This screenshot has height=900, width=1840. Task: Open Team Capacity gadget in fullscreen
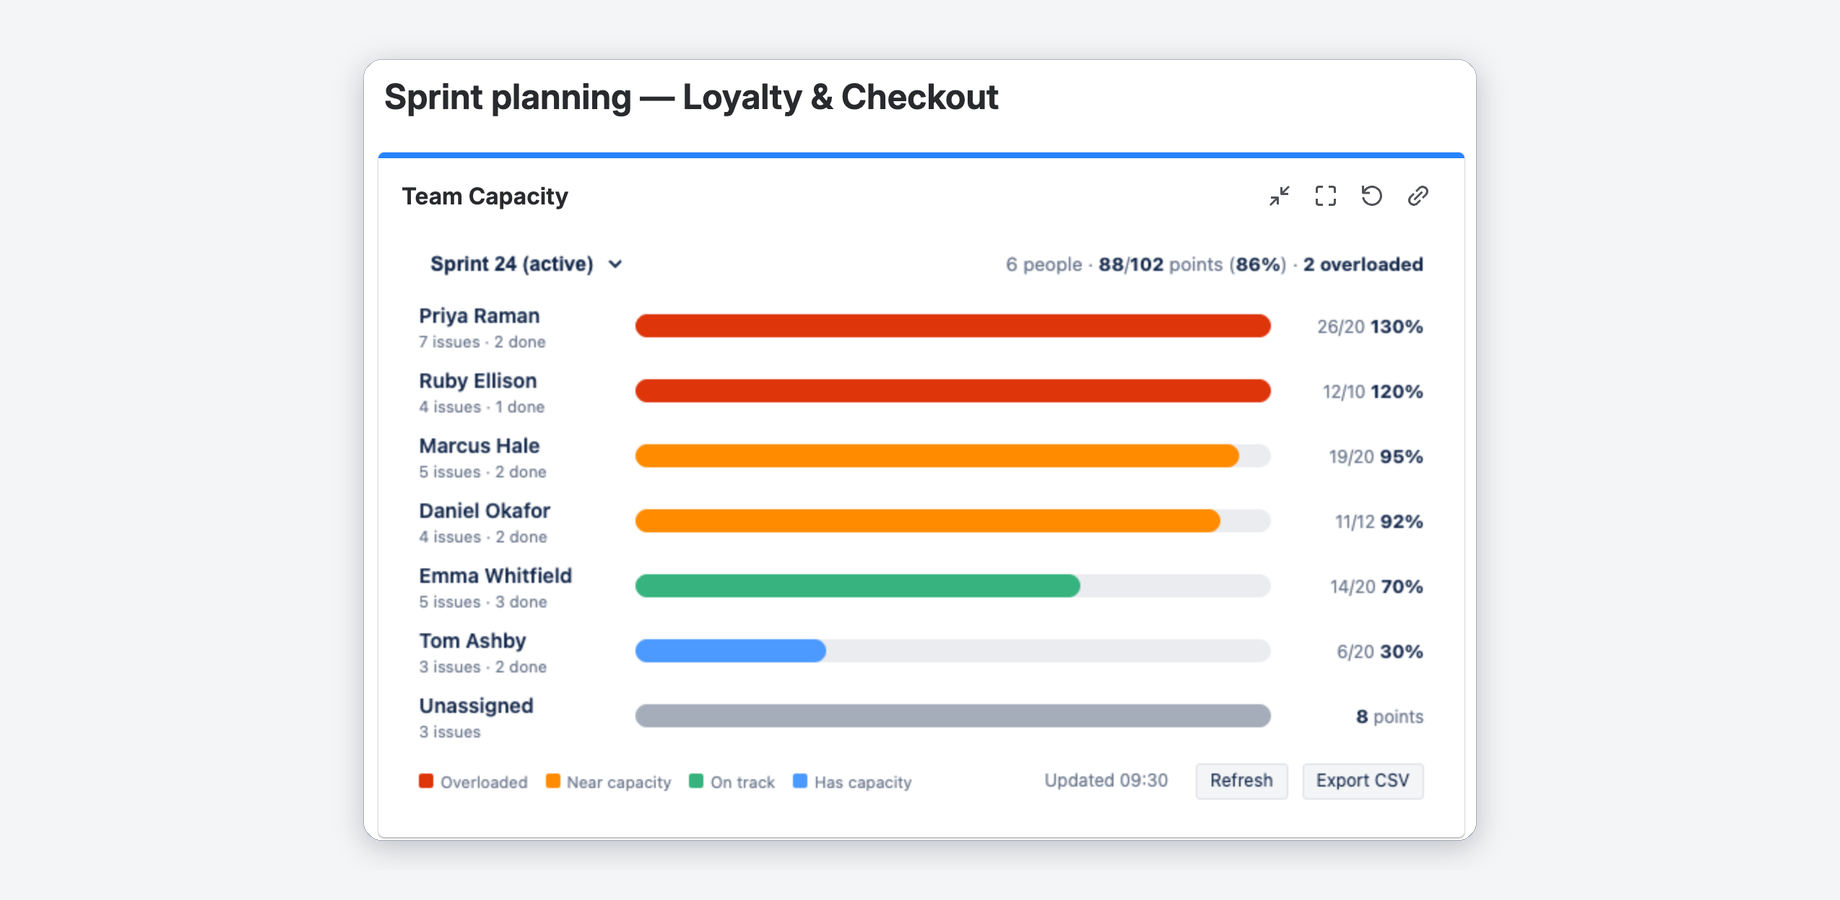pos(1326,196)
